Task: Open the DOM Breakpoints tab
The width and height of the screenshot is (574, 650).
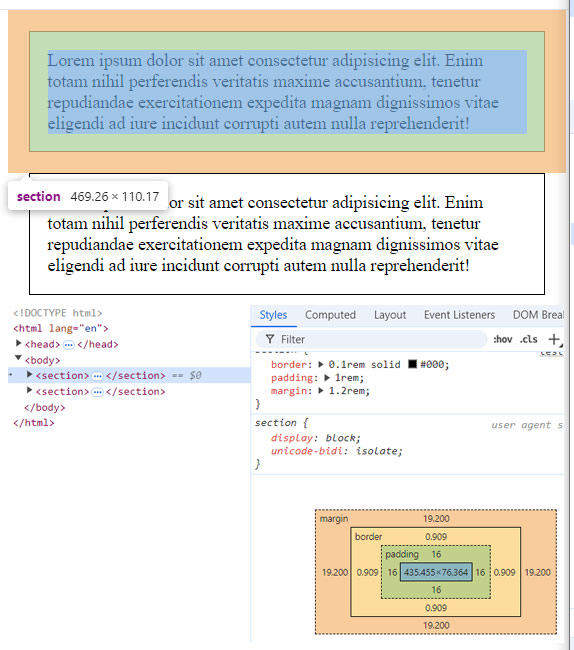Action: click(538, 315)
